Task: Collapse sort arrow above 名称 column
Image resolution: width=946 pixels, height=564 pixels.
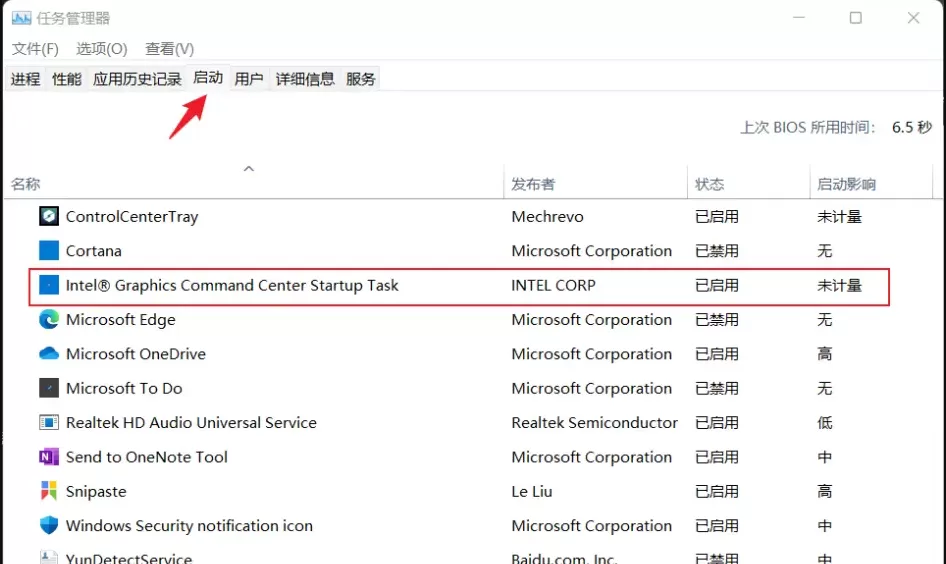Action: tap(249, 168)
